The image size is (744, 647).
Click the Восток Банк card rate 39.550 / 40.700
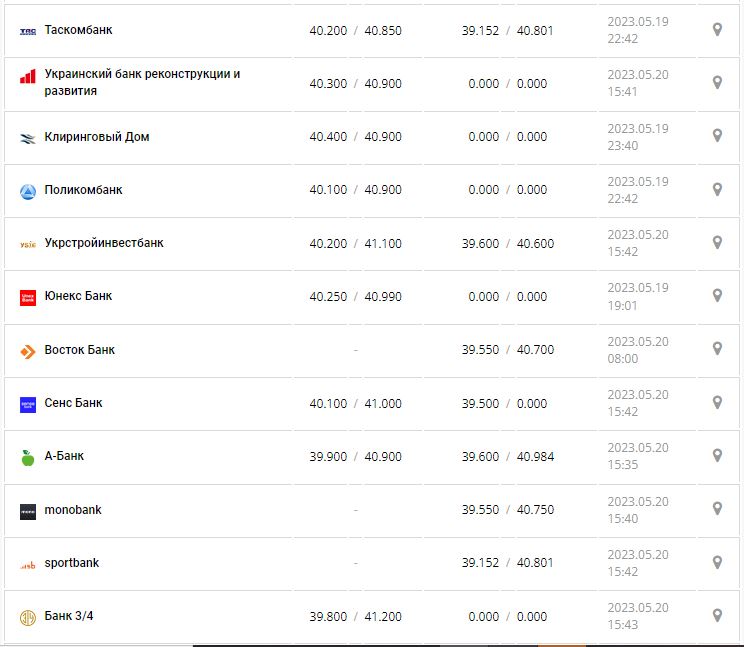507,350
